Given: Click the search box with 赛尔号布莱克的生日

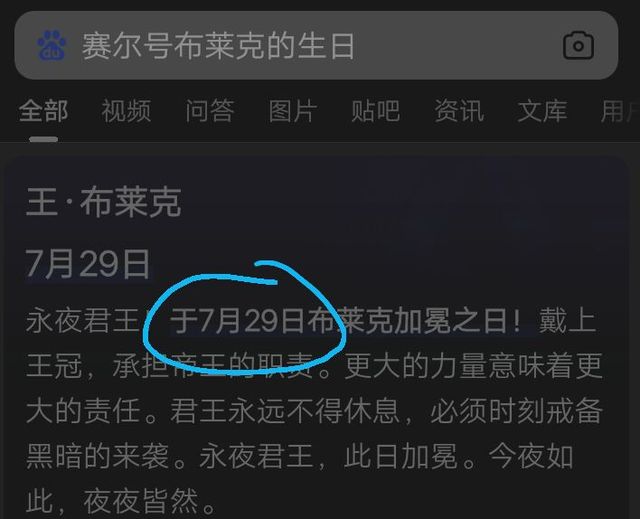Looking at the screenshot, I should click(316, 45).
